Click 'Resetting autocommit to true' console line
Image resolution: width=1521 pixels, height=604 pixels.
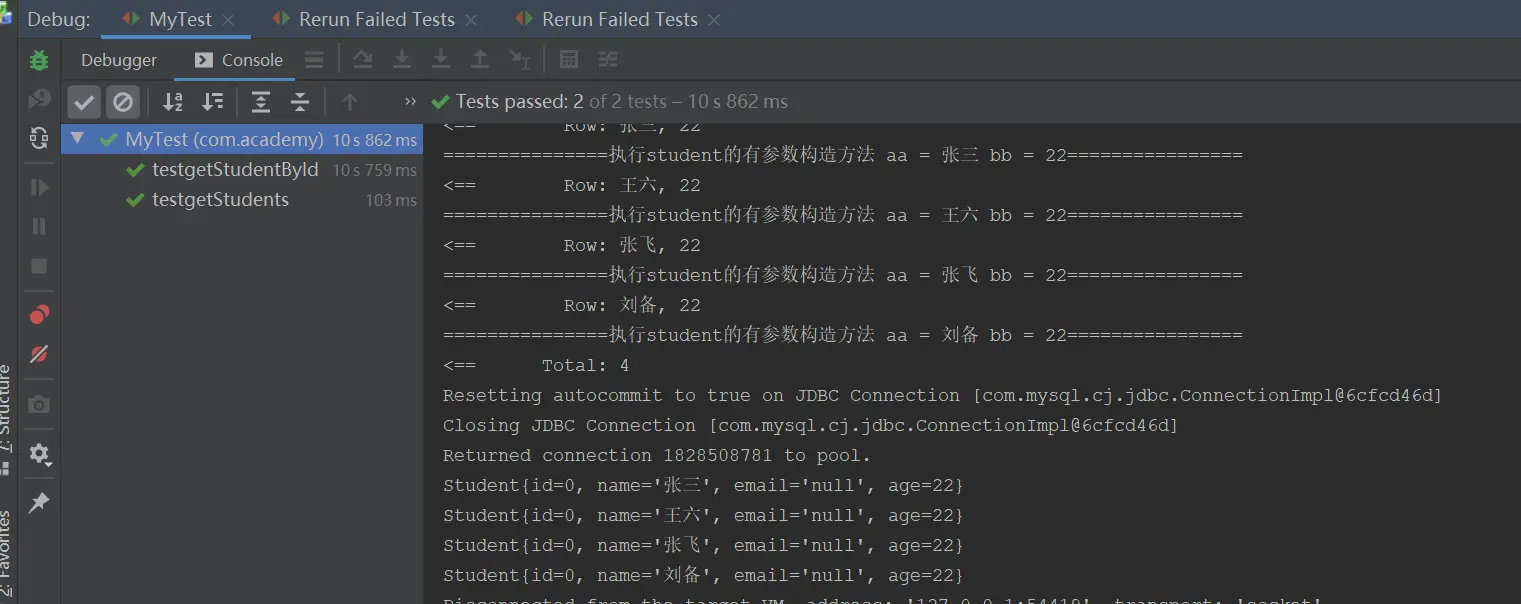click(942, 395)
